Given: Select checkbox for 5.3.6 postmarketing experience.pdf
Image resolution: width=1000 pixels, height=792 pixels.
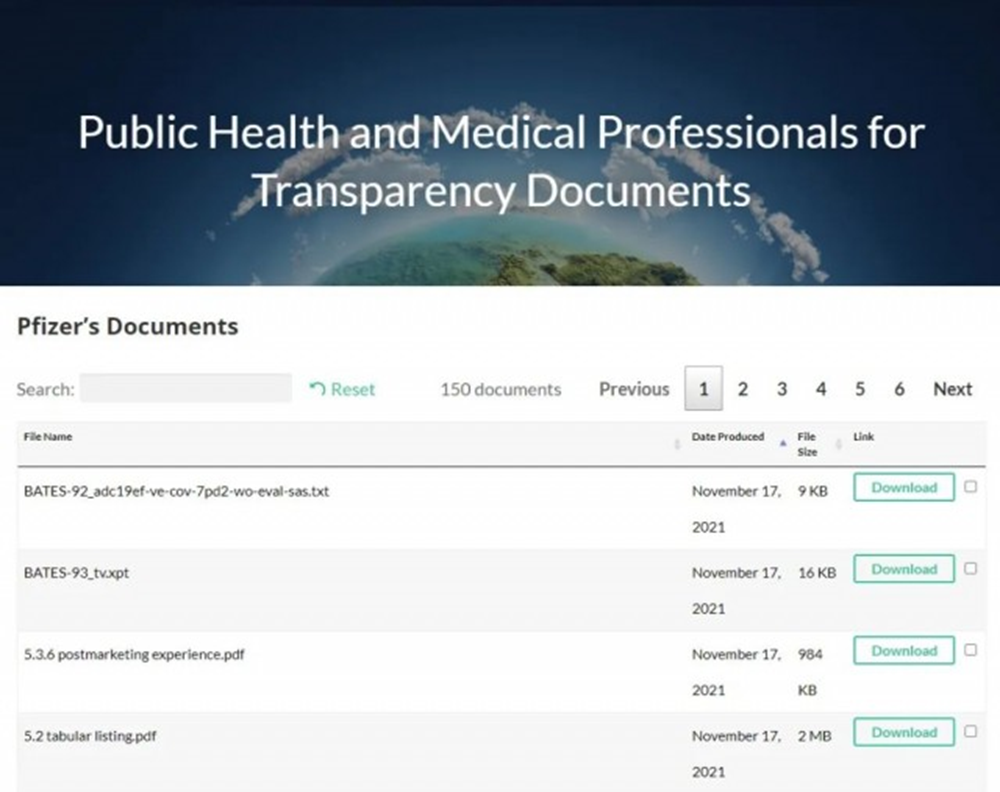Looking at the screenshot, I should click(970, 650).
